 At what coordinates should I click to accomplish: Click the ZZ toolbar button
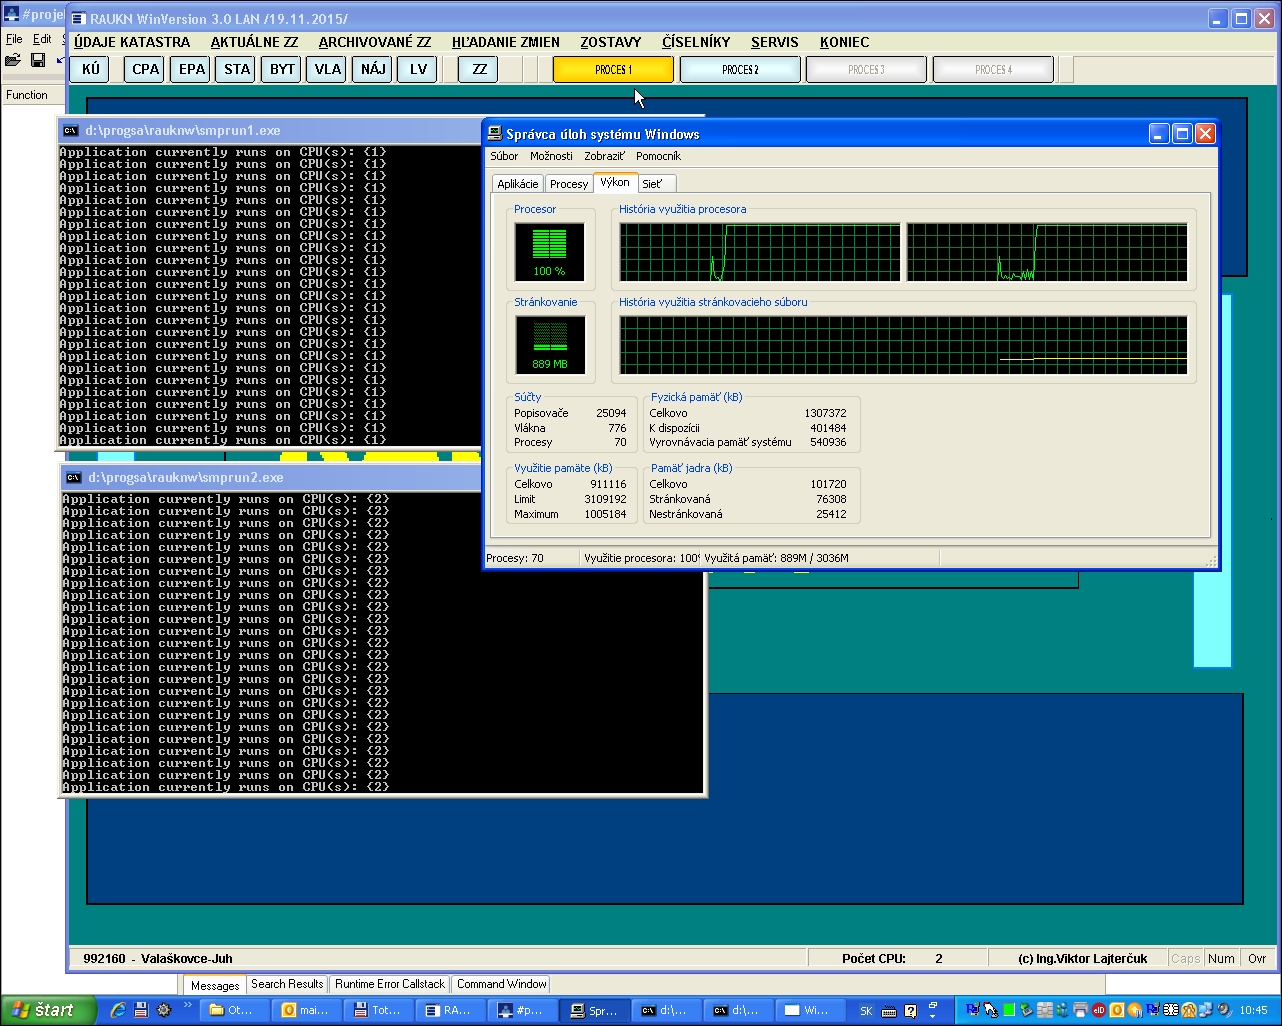point(477,69)
